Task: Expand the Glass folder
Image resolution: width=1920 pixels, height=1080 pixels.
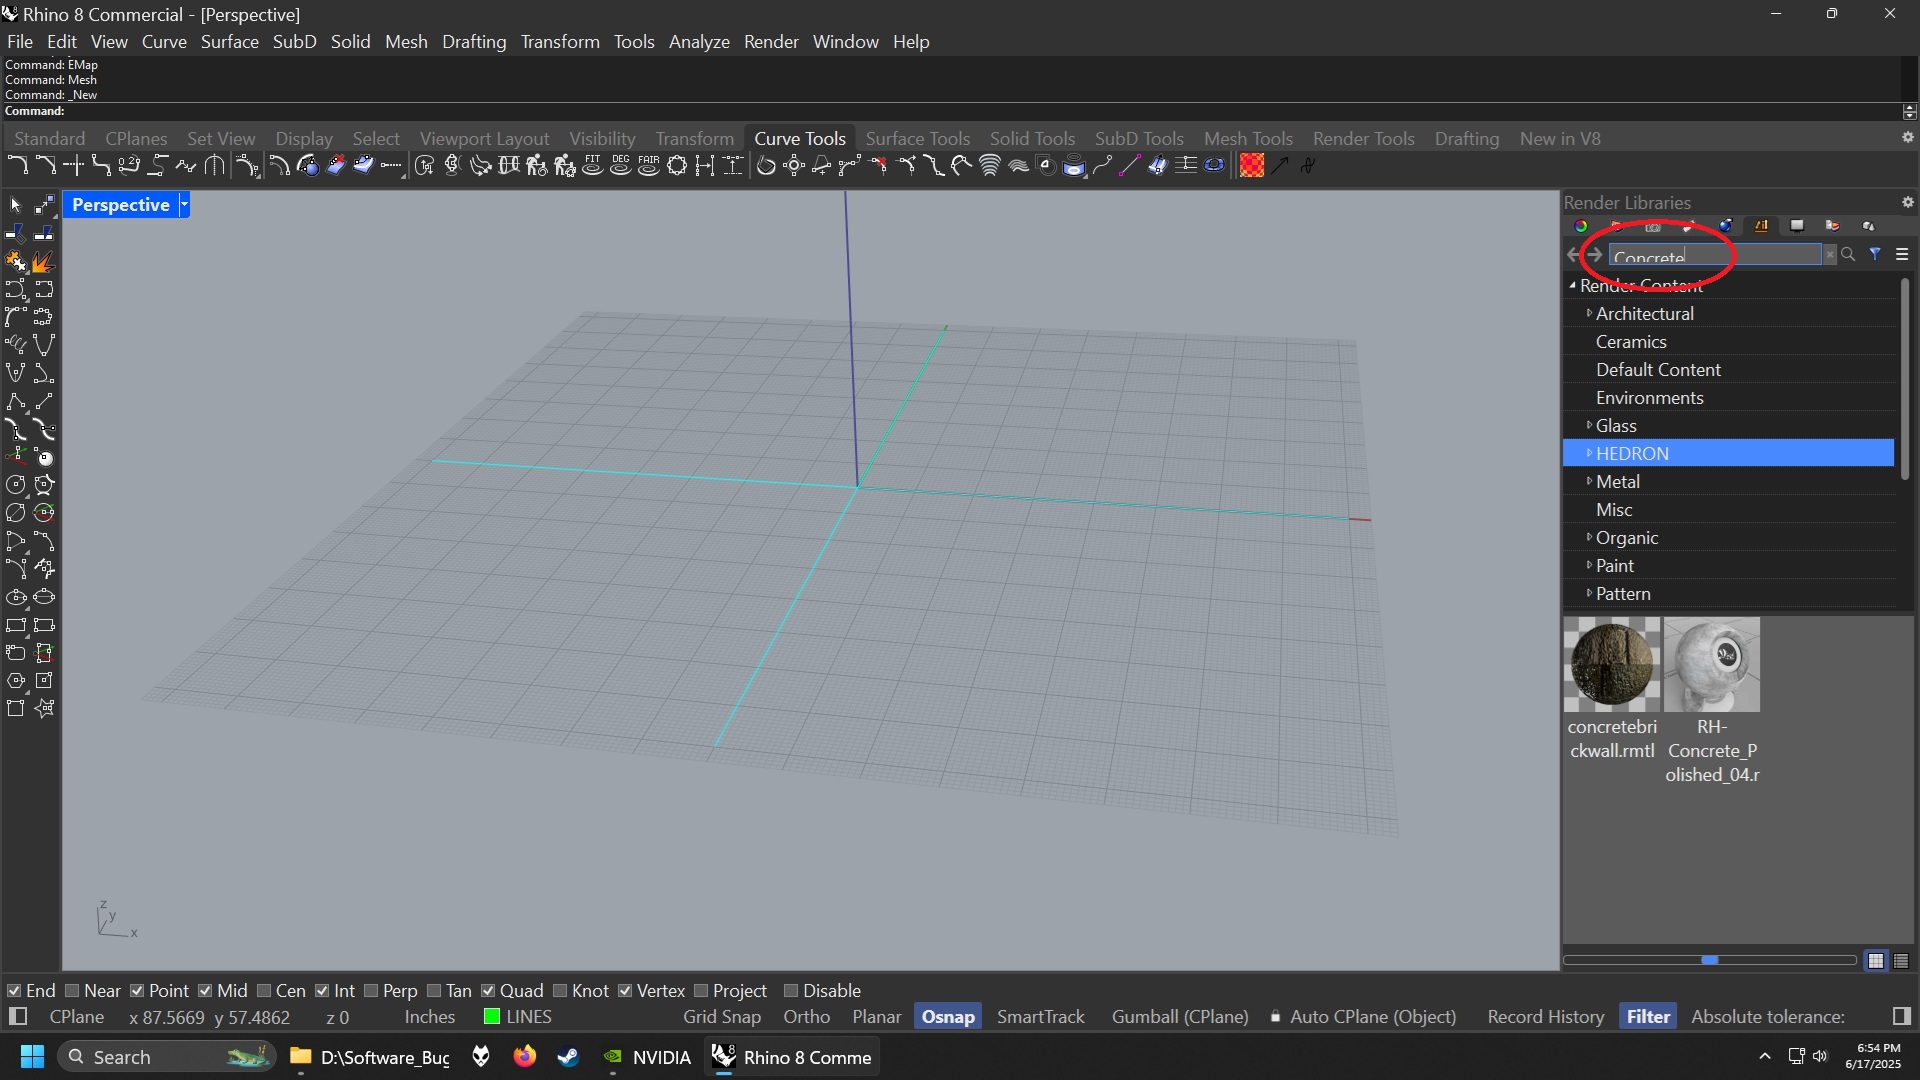Action: [1589, 425]
